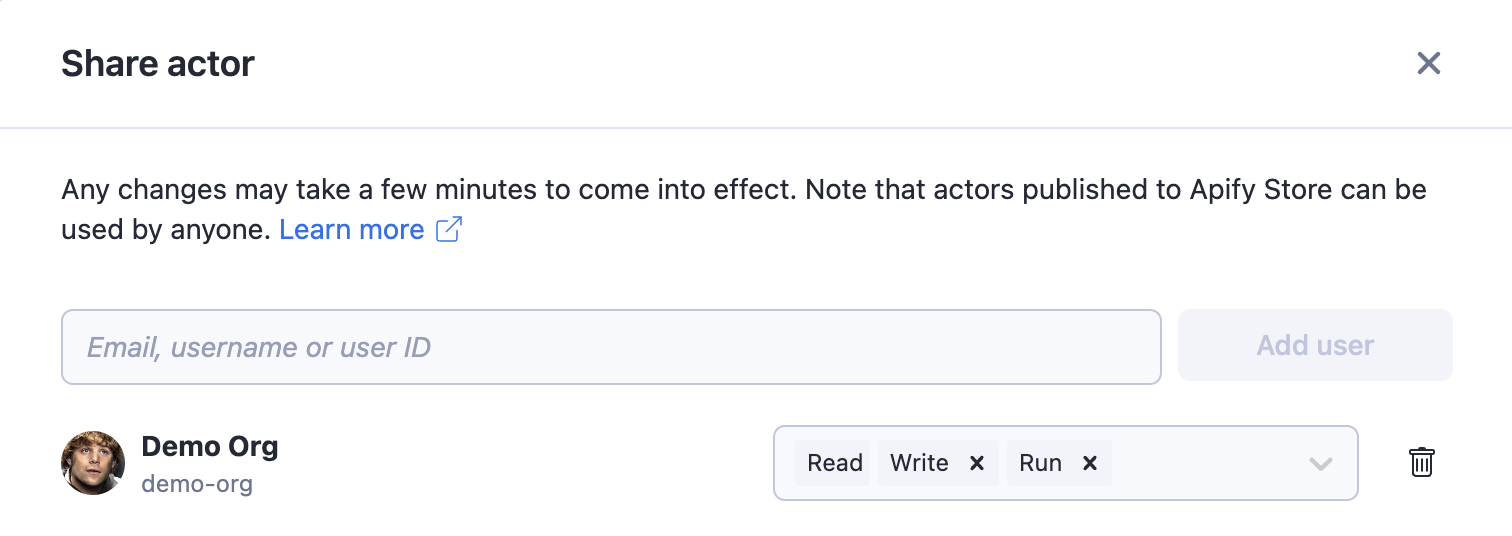Viewport: 1512px width, 536px height.
Task: Click the Write permission tag label
Action: (919, 463)
